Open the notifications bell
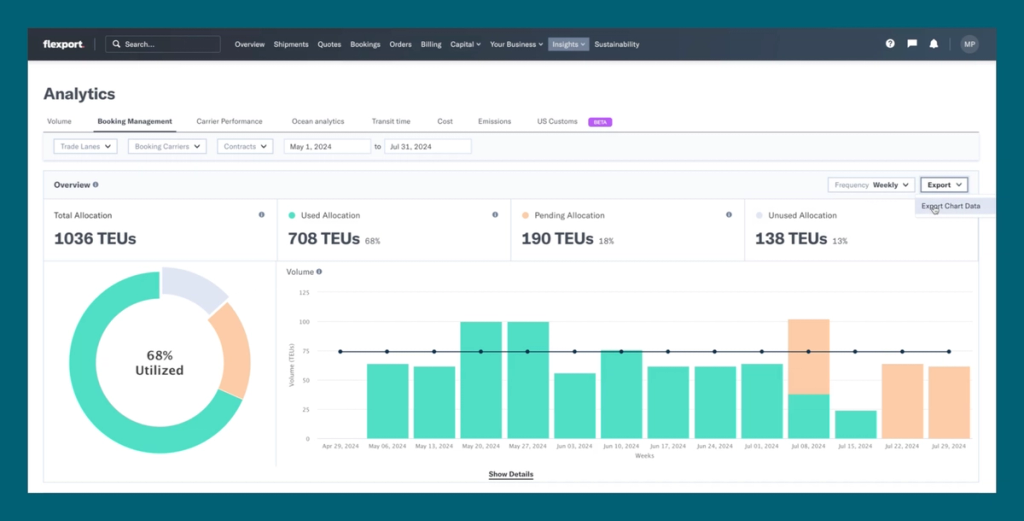 click(x=934, y=44)
